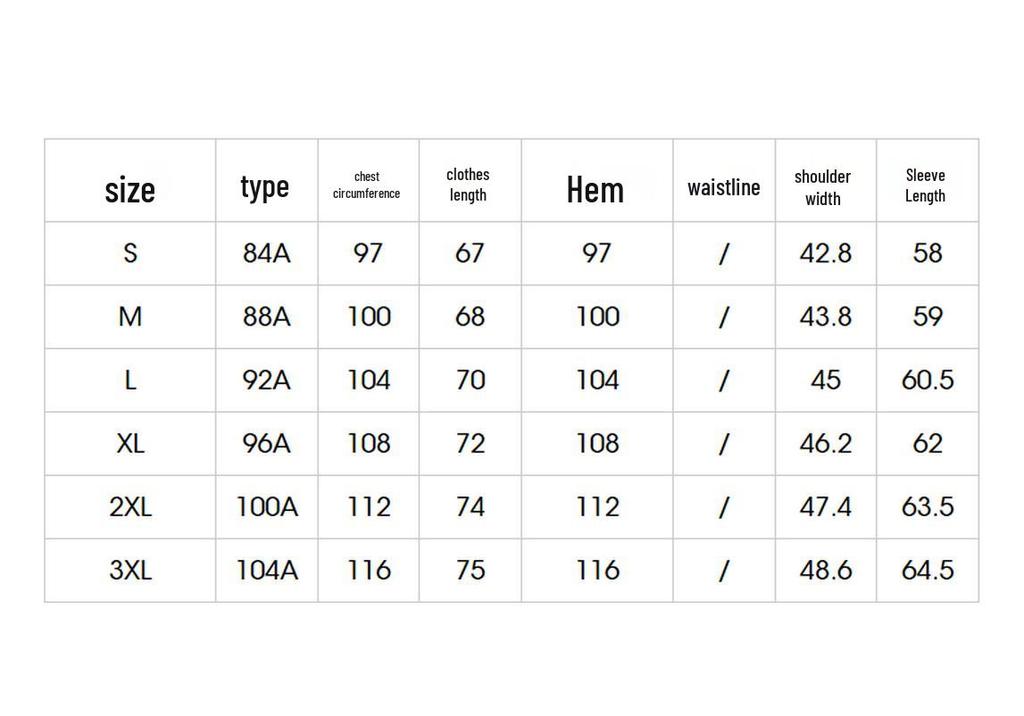Click the 'size' column header
Viewport: 1024px width, 716px height.
click(x=130, y=191)
